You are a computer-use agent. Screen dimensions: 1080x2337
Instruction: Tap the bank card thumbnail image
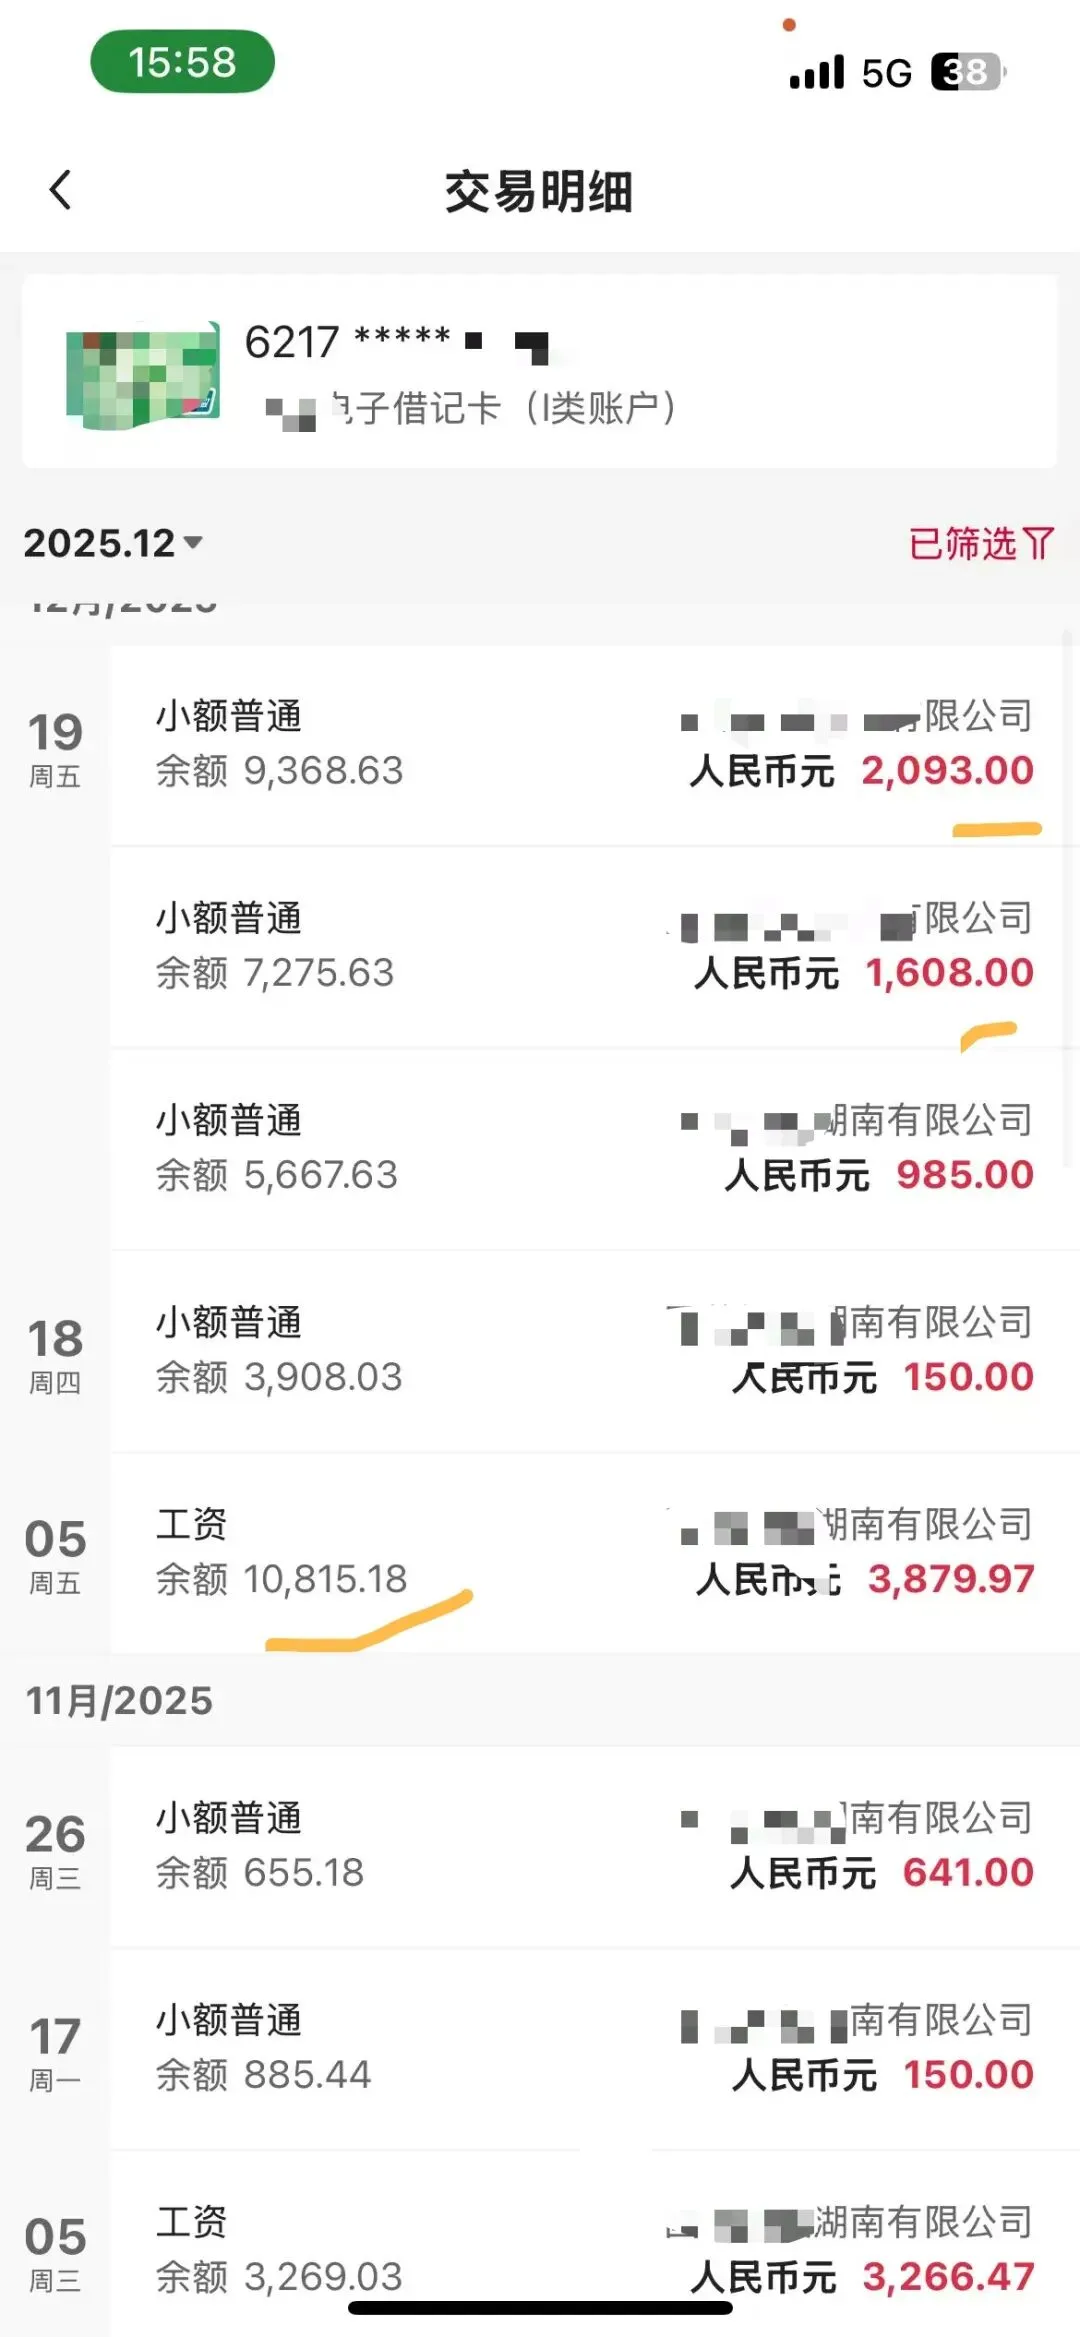pyautogui.click(x=142, y=377)
